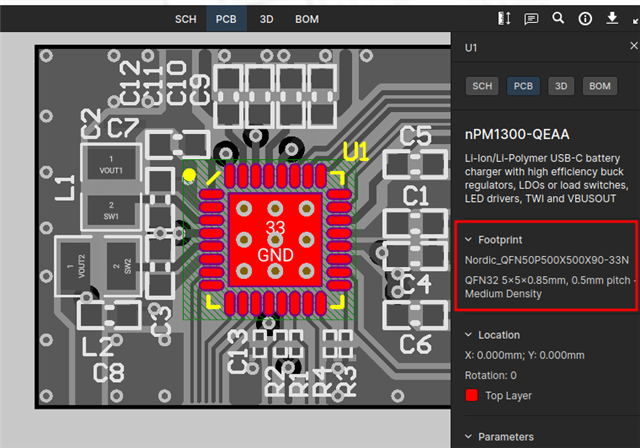Collapse the Footprint section

pos(469,240)
